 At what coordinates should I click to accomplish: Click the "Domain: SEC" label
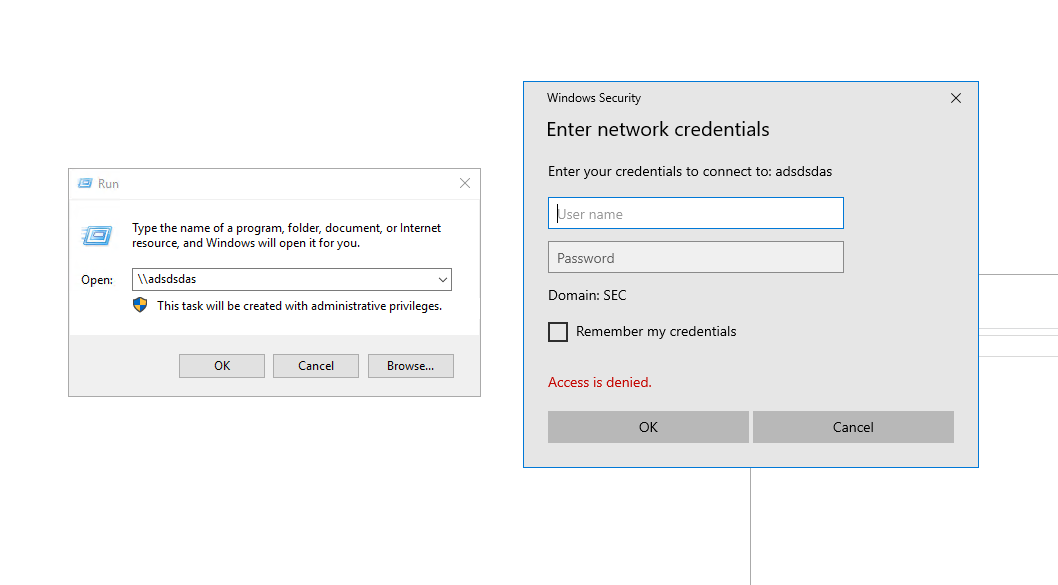click(587, 296)
